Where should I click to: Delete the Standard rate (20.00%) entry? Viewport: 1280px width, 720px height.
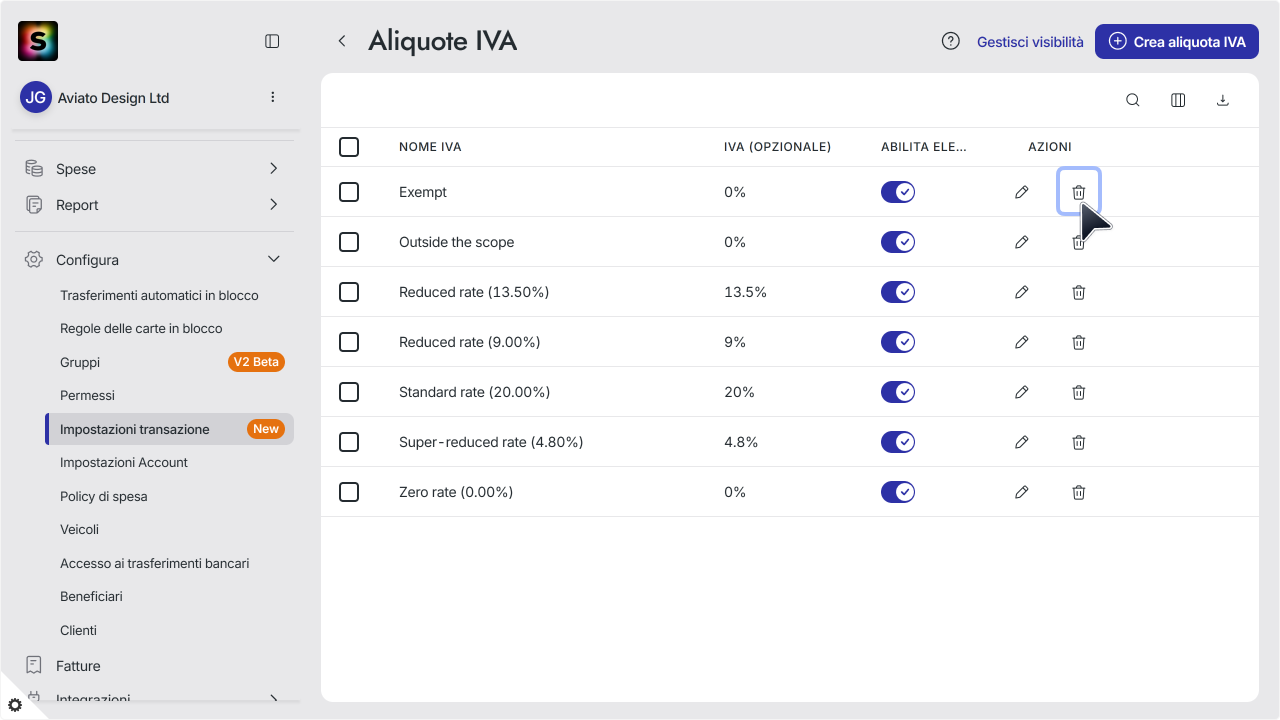1079,392
